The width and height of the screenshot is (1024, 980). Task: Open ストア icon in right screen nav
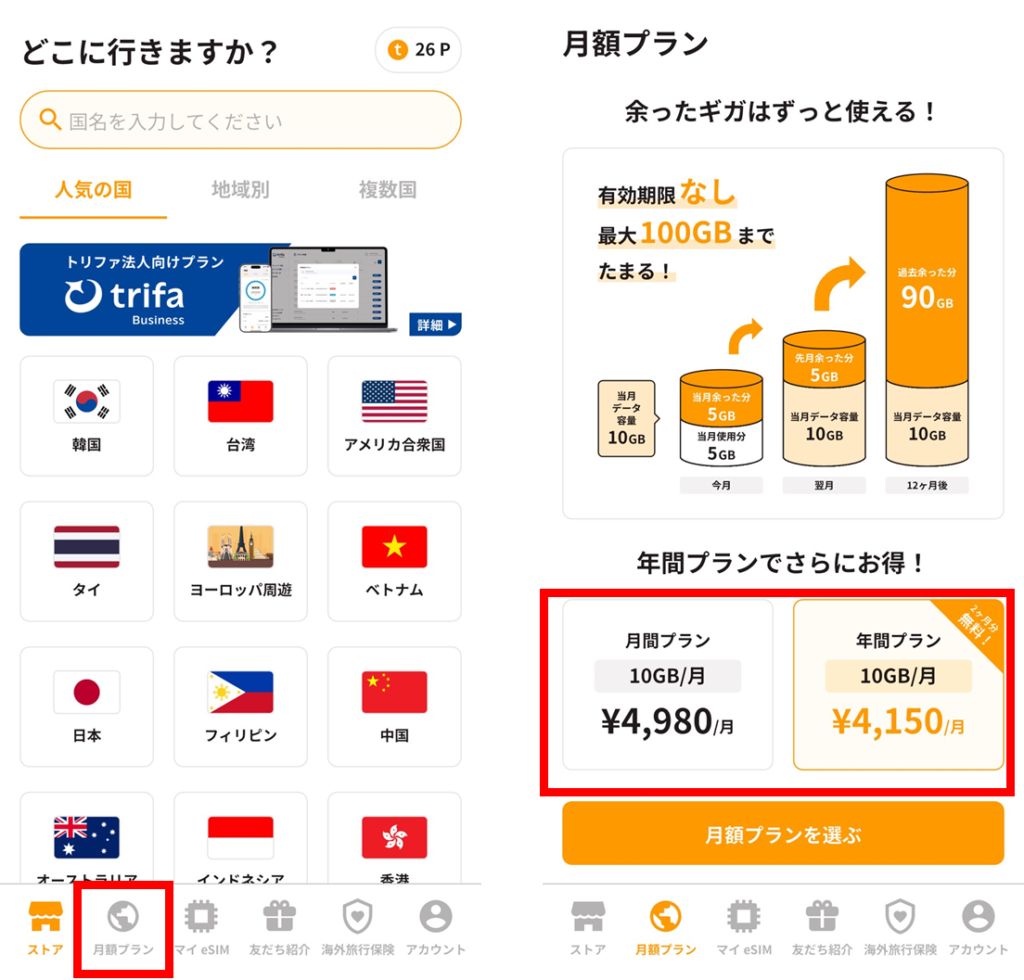coord(588,916)
